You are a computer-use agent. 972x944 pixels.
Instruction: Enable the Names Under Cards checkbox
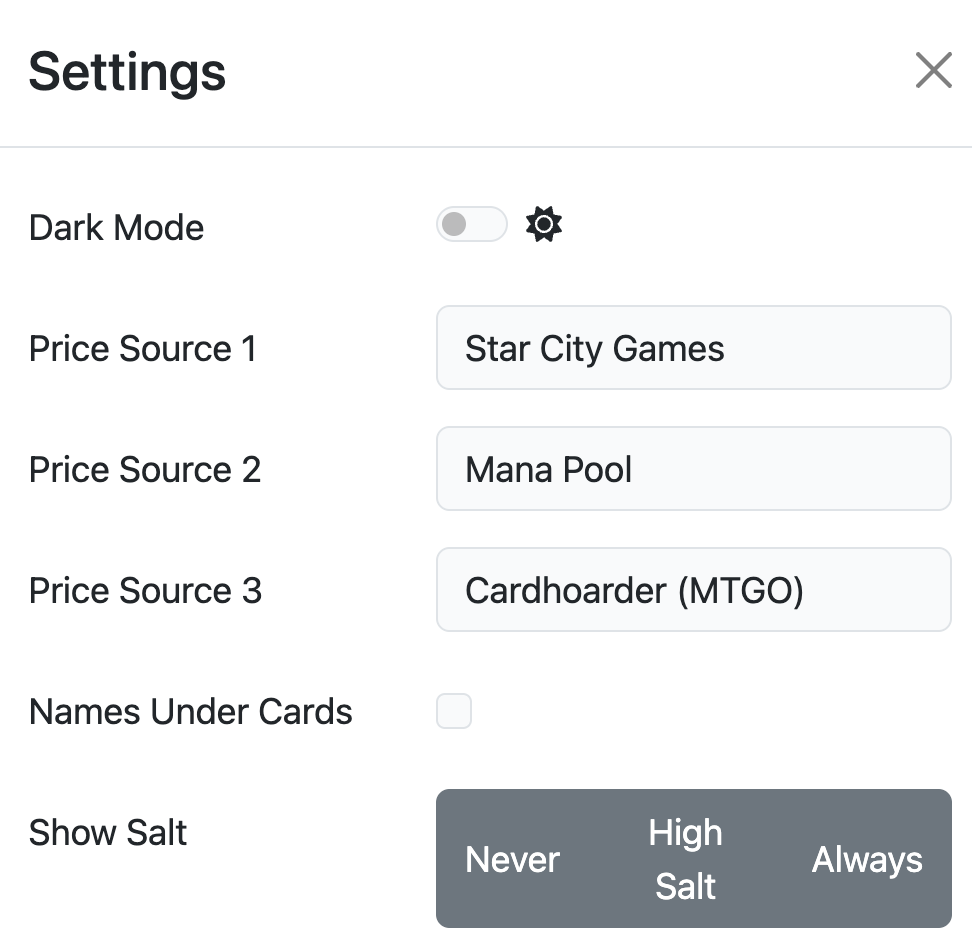pos(454,712)
